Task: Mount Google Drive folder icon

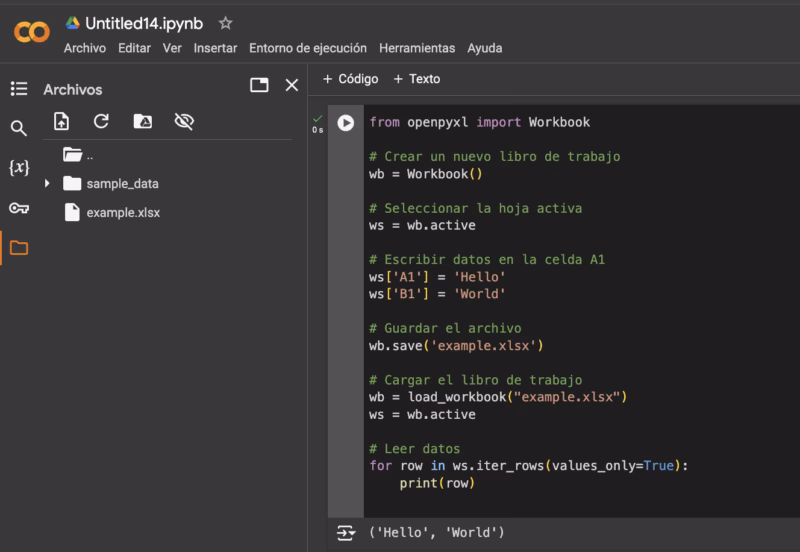Action: [x=142, y=121]
